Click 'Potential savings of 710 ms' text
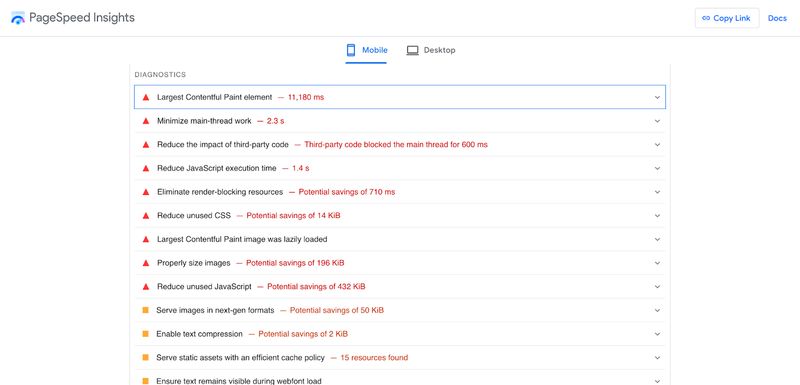This screenshot has height=385, width=800. tap(347, 192)
